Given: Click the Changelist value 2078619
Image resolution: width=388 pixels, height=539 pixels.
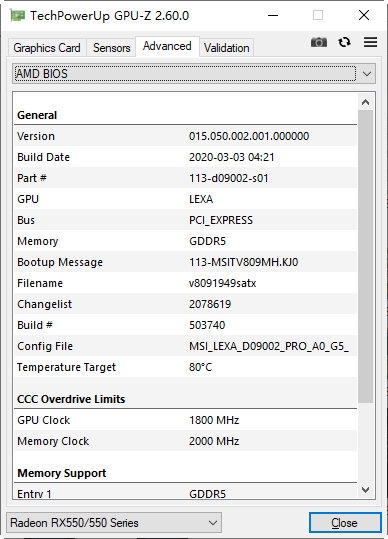Looking at the screenshot, I should click(x=210, y=304).
